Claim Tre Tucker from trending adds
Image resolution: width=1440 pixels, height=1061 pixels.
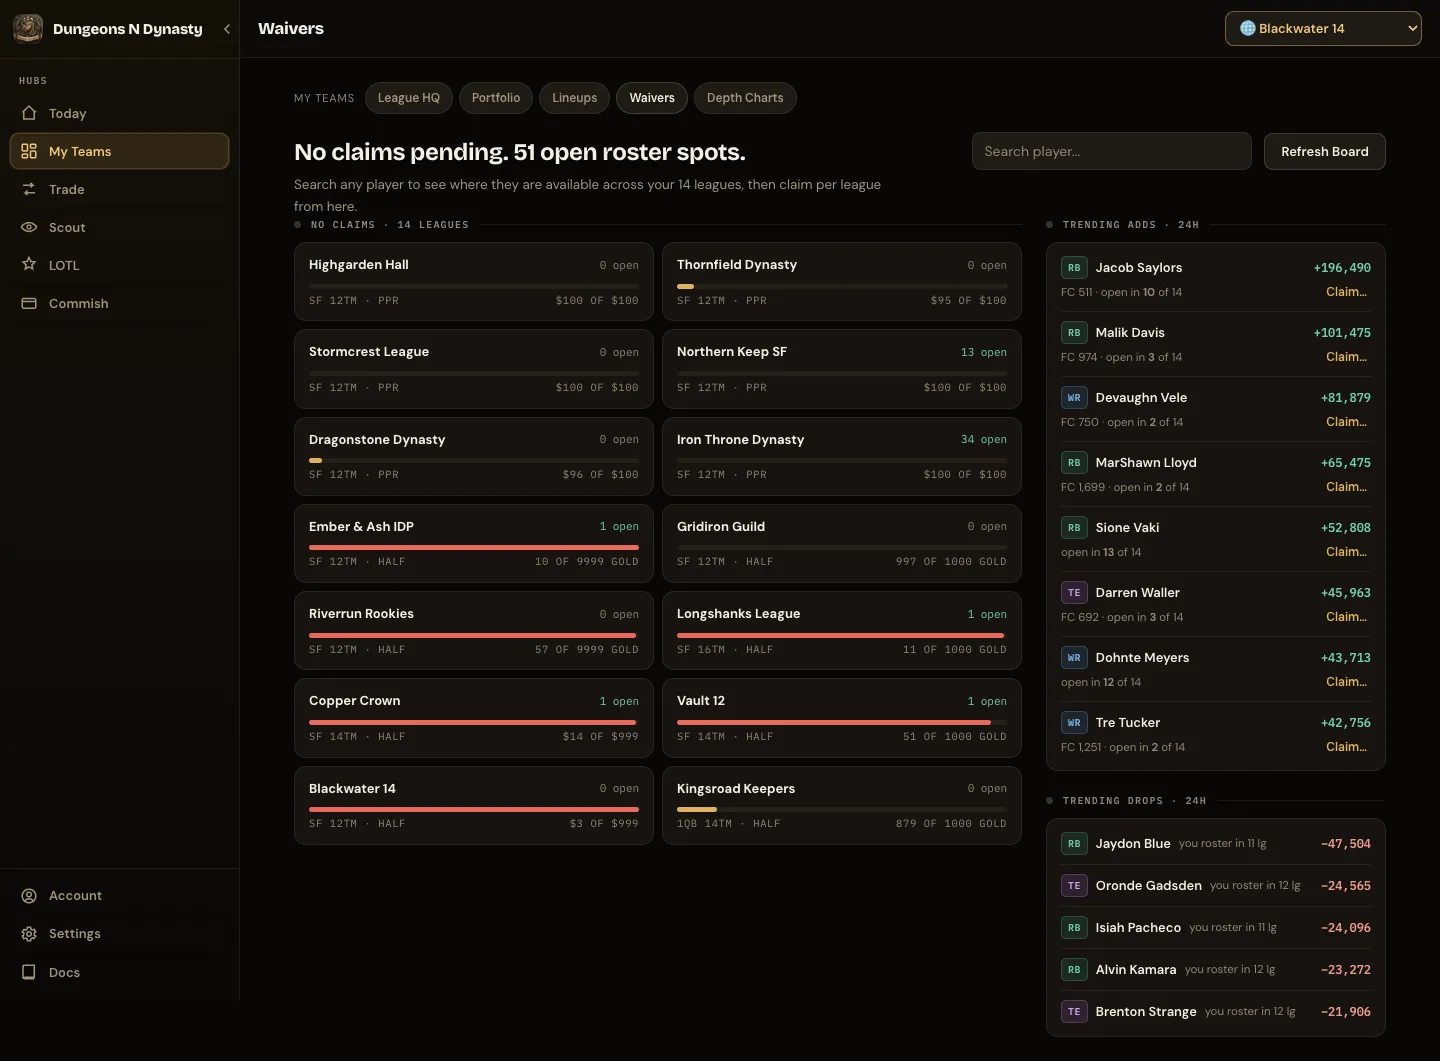coord(1346,747)
